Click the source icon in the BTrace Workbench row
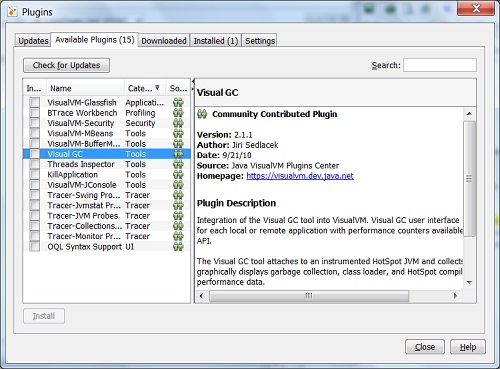The image size is (500, 369). 178,113
